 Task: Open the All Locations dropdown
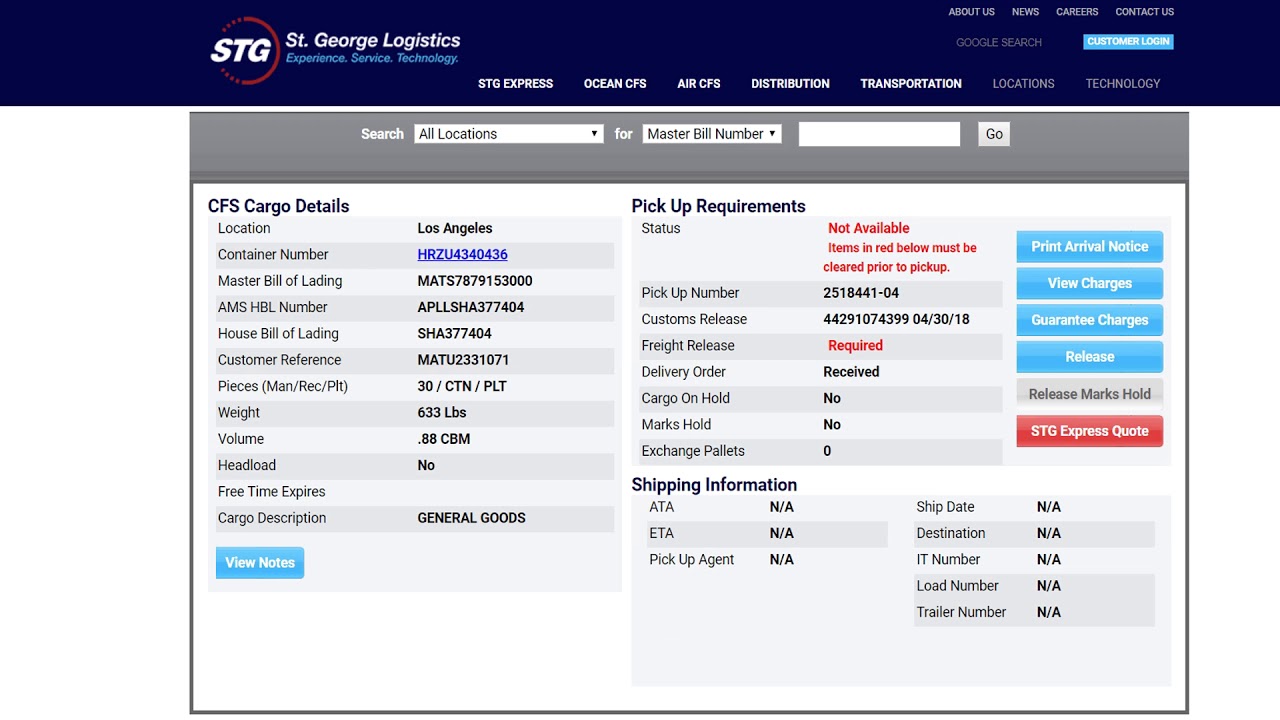[x=509, y=134]
